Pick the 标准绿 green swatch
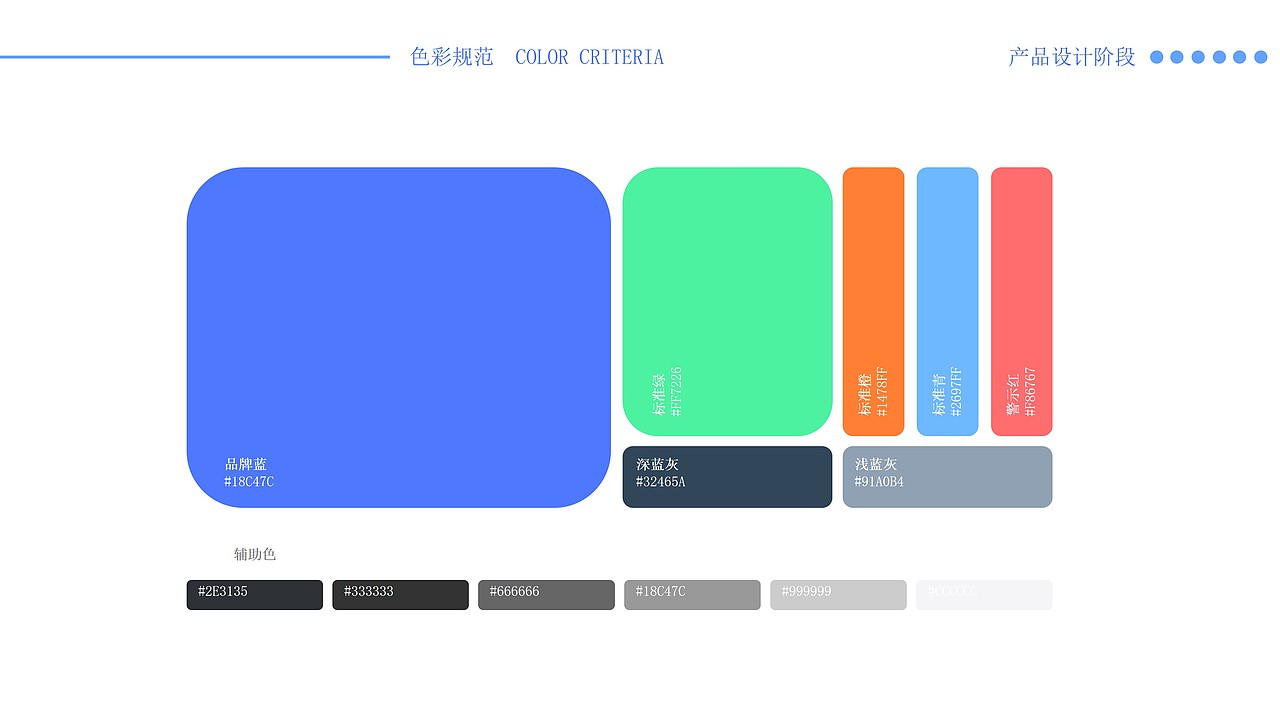 tap(727, 301)
